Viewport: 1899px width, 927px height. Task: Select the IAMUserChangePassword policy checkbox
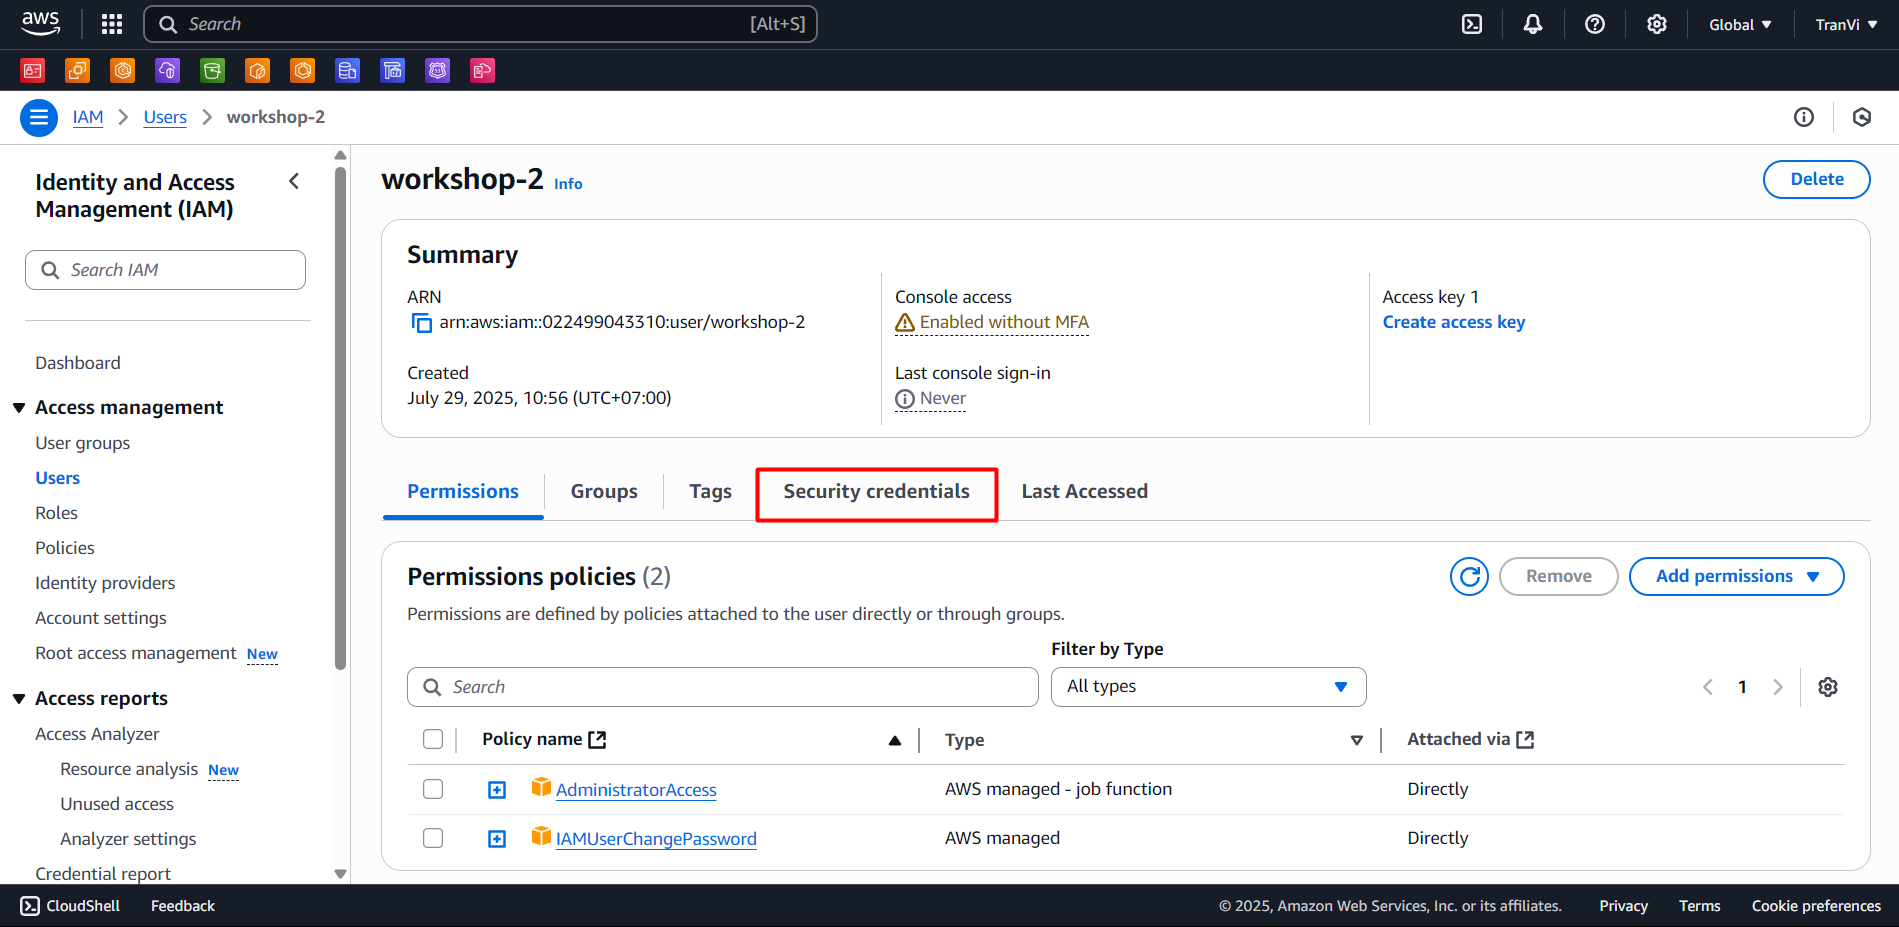pyautogui.click(x=433, y=838)
